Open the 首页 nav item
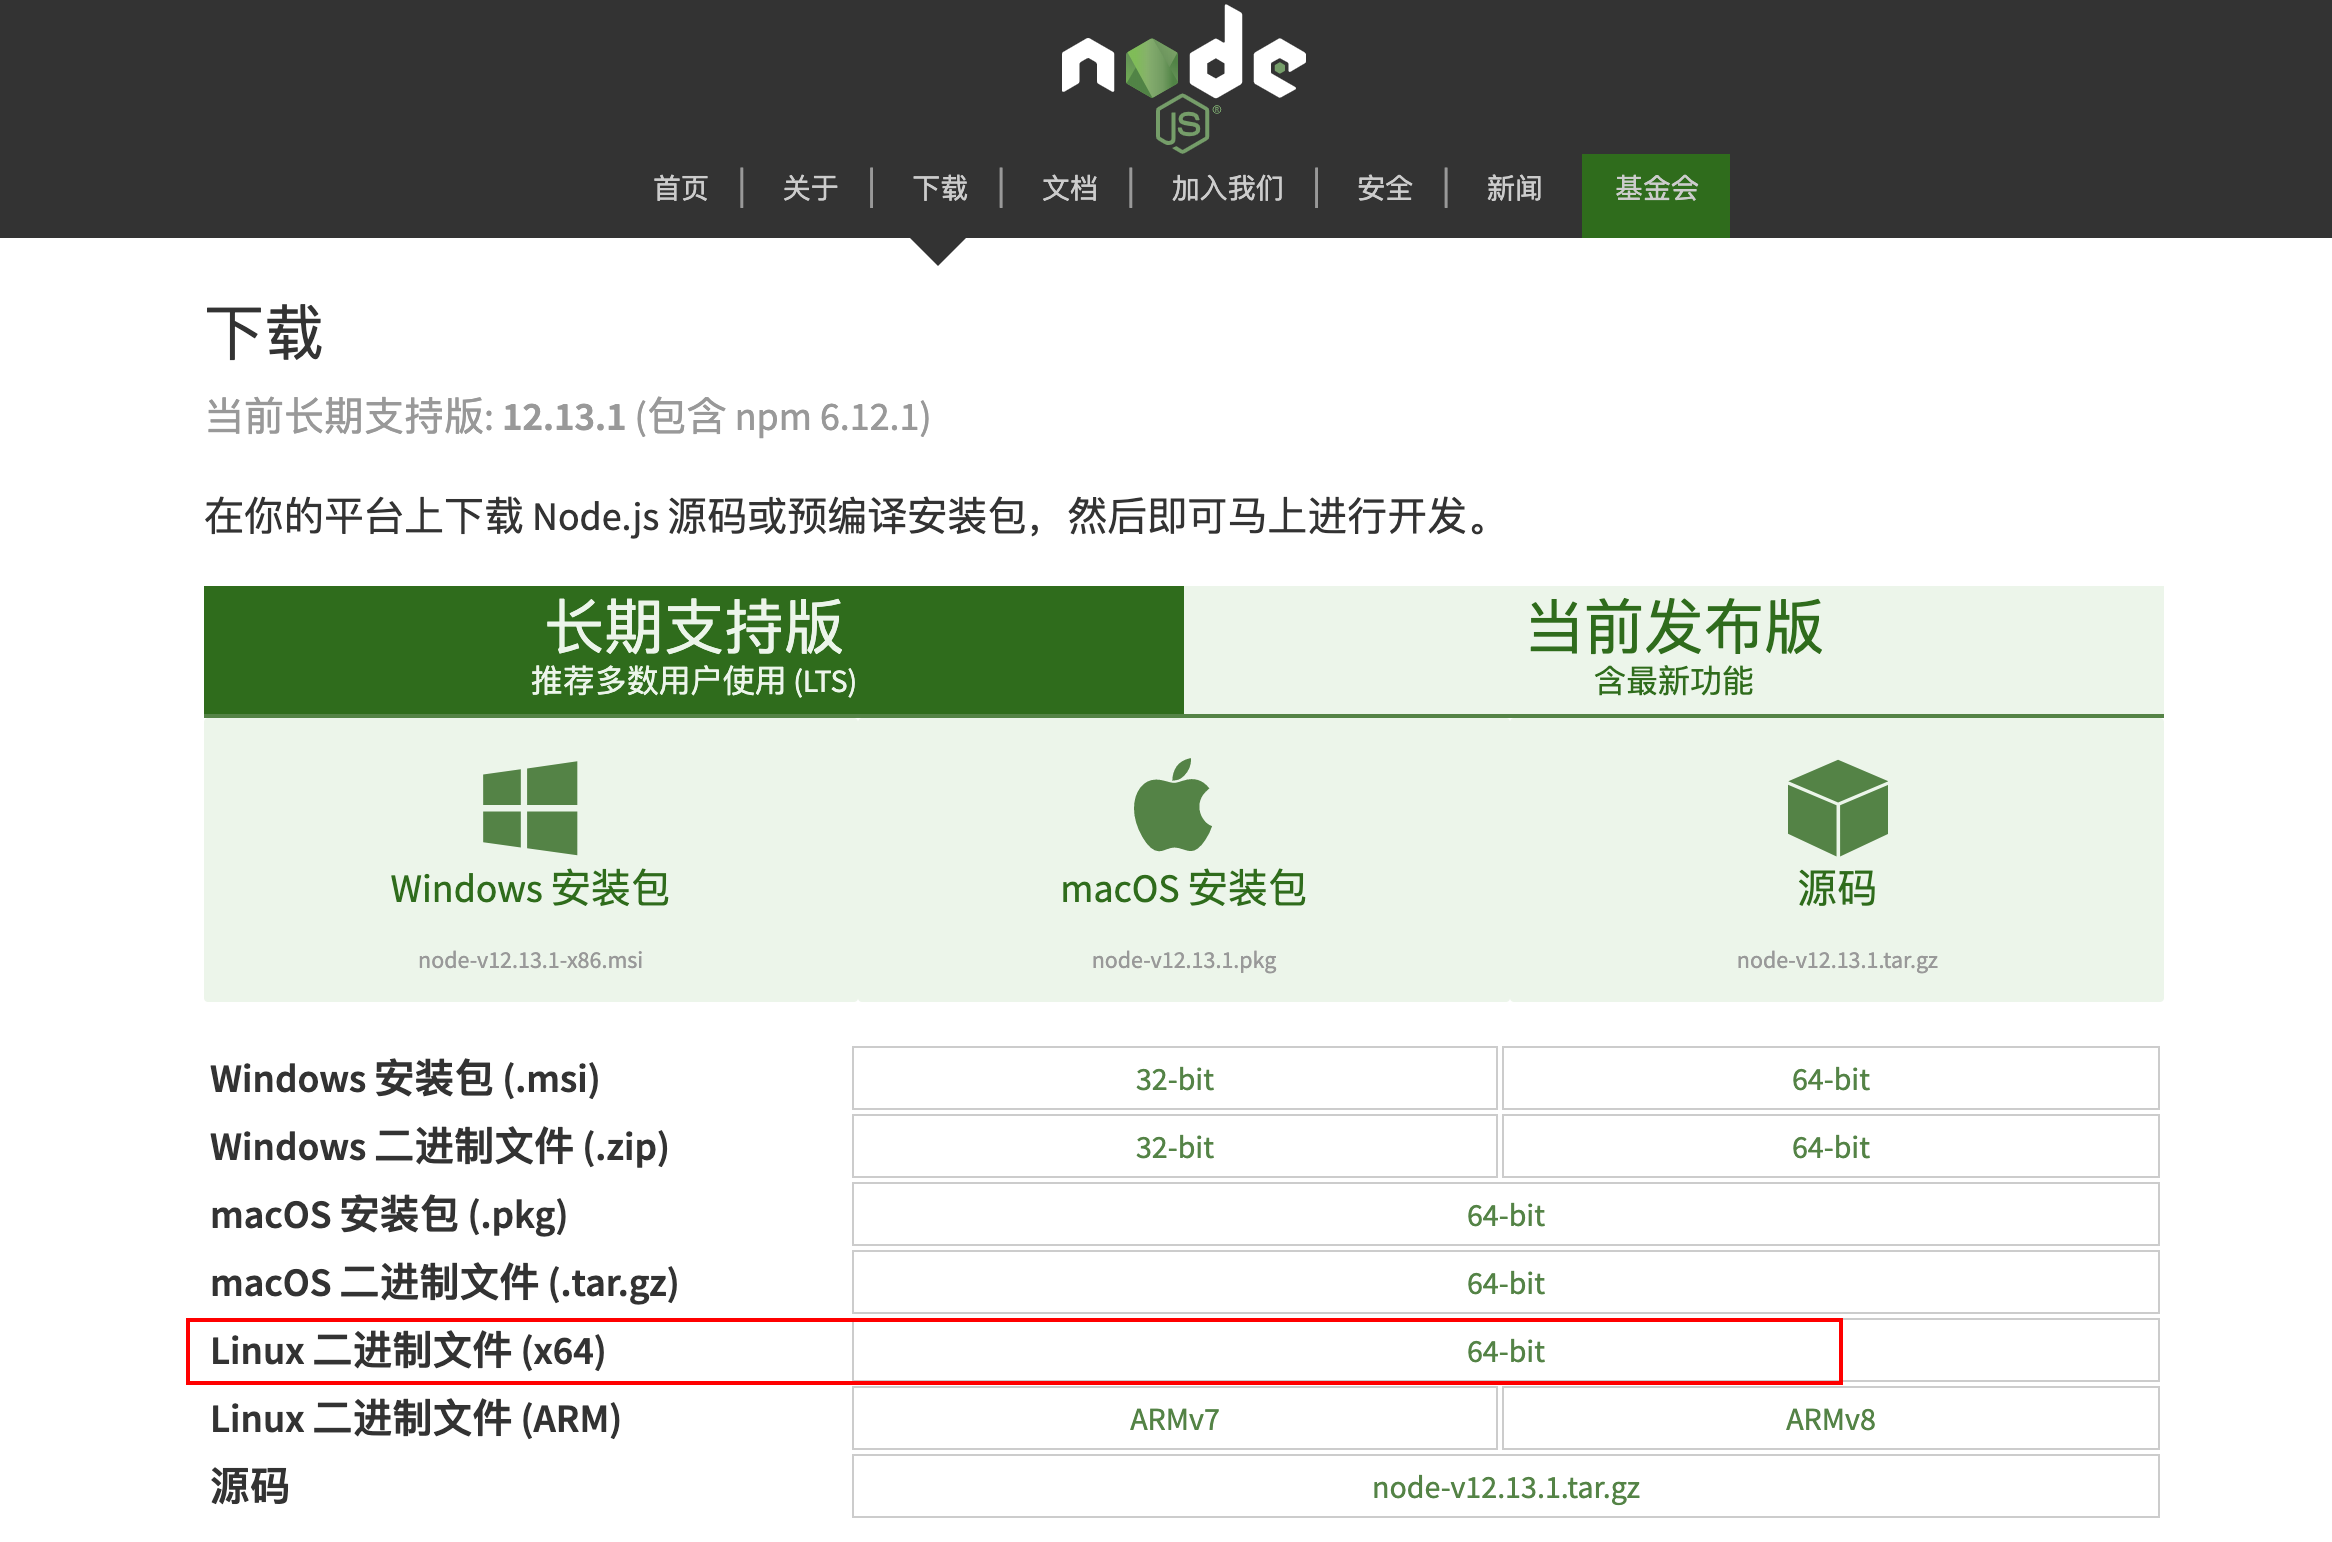 click(681, 188)
